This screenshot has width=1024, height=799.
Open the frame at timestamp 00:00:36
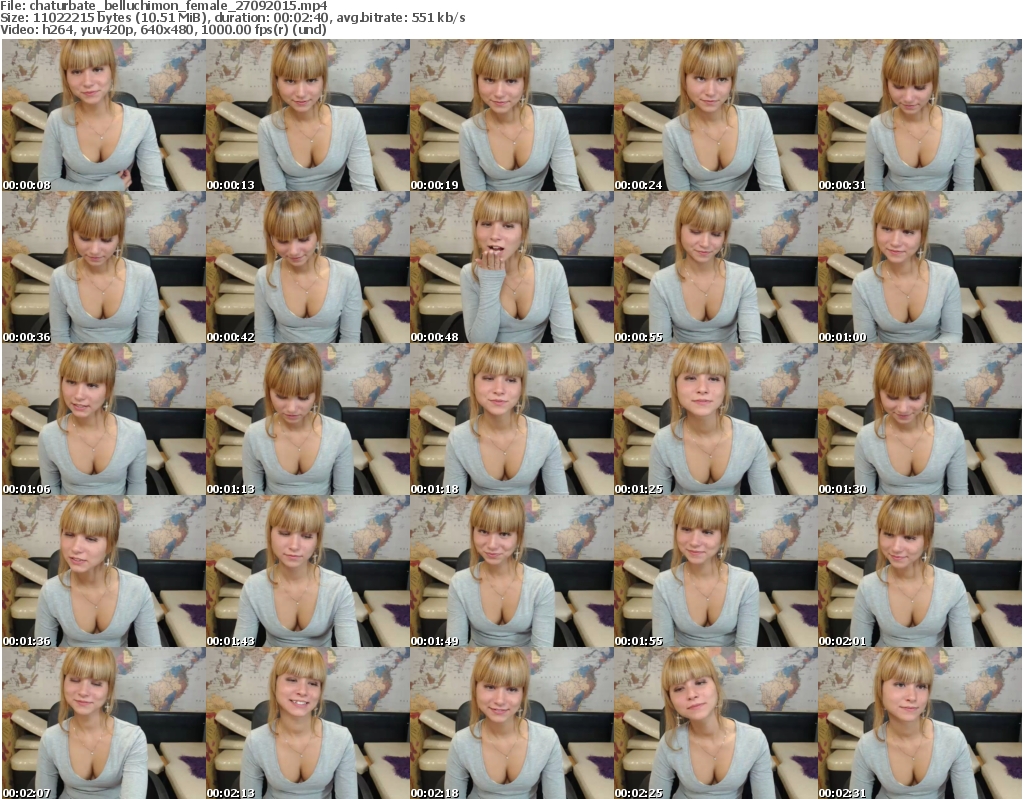(x=104, y=267)
